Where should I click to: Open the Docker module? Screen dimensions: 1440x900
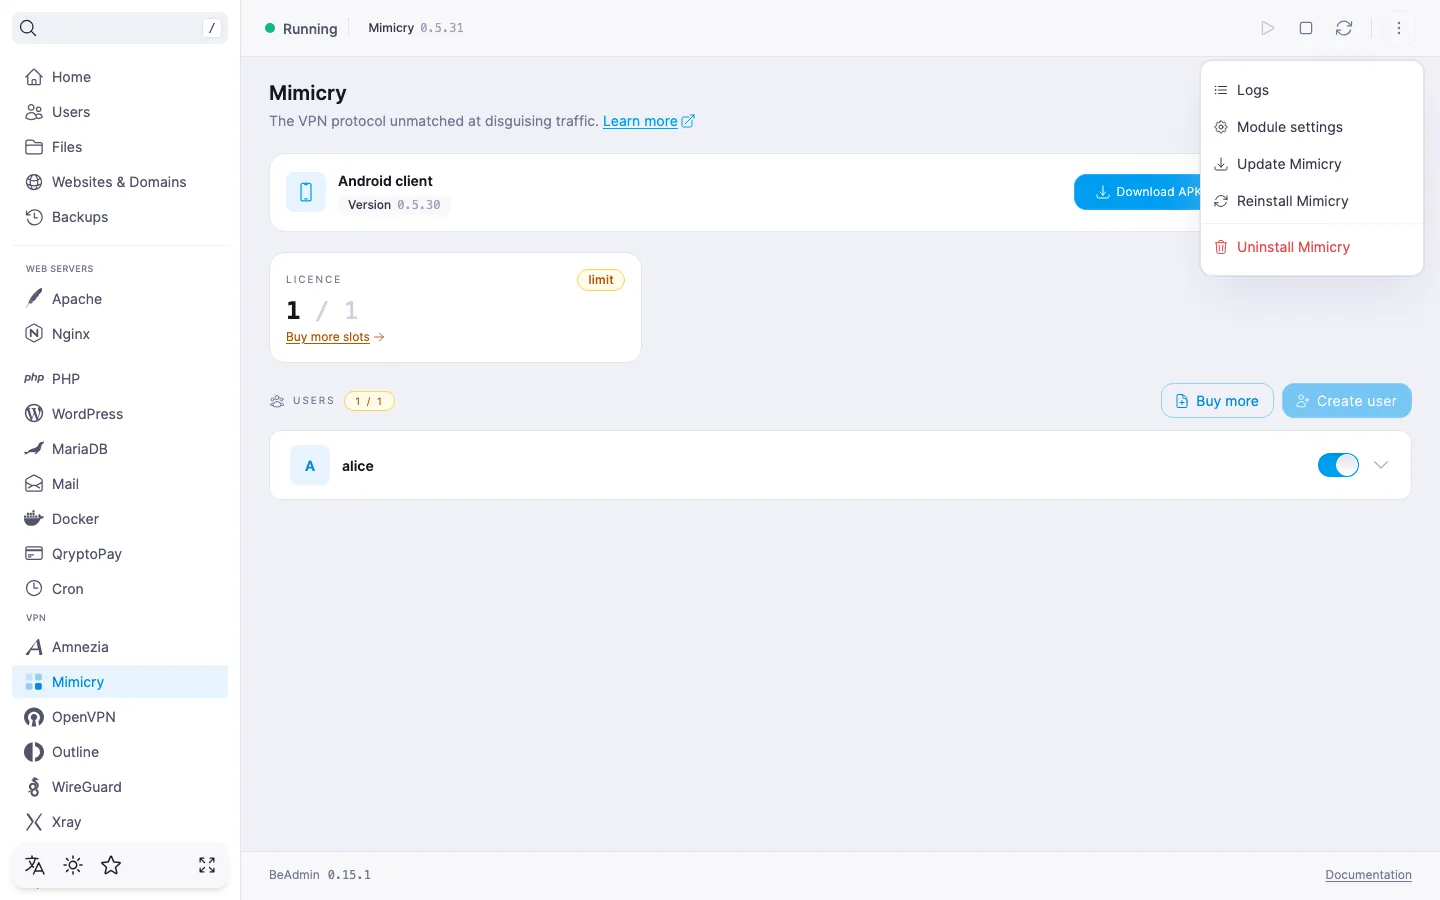[120, 519]
